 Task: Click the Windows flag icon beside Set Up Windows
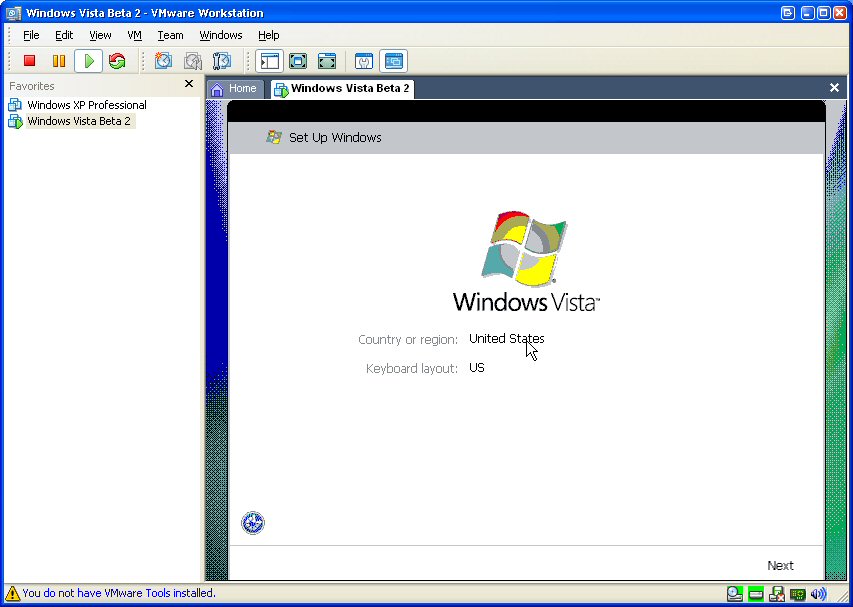(274, 137)
